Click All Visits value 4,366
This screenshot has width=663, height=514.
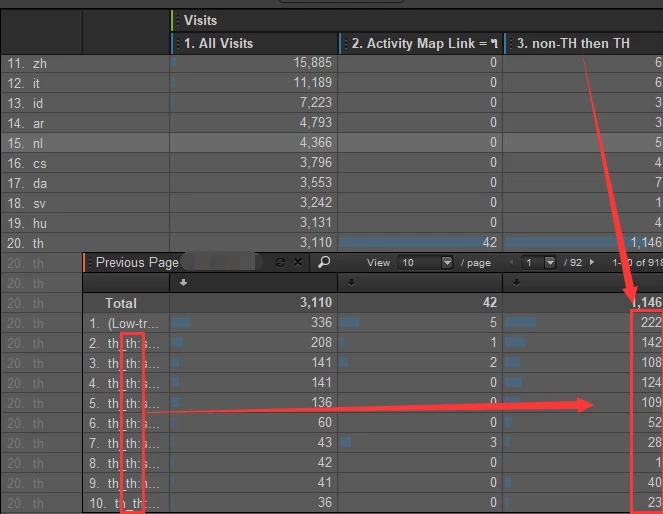(316, 142)
